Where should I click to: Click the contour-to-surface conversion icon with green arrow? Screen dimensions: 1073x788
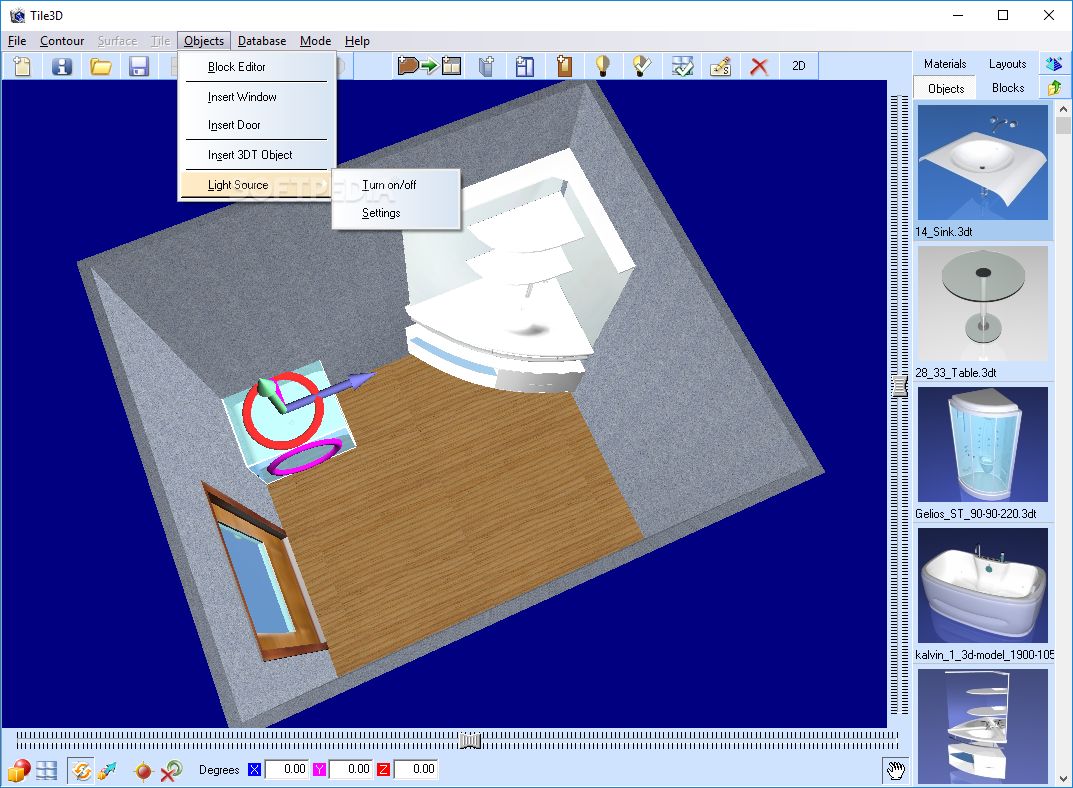pos(429,66)
